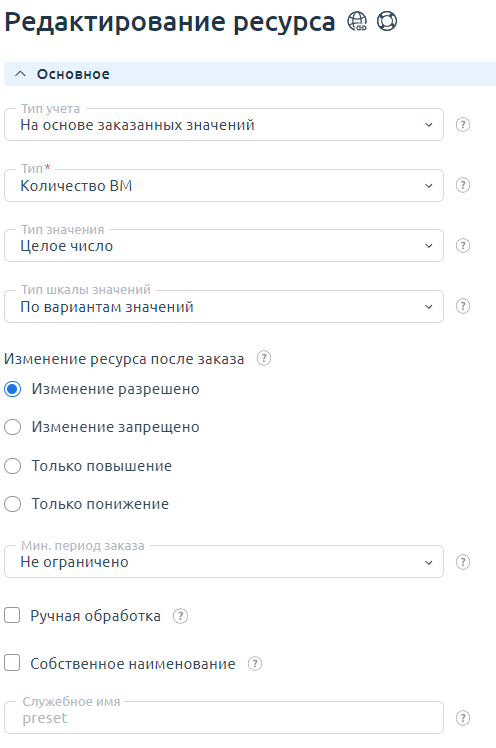This screenshot has width=496, height=748.
Task: Select the Только понижение option
Action: click(x=12, y=504)
